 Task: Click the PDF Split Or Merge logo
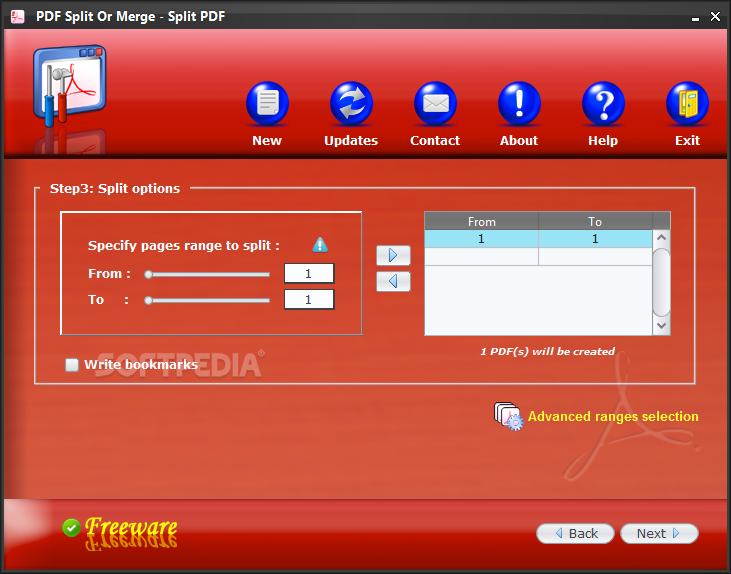coord(69,86)
